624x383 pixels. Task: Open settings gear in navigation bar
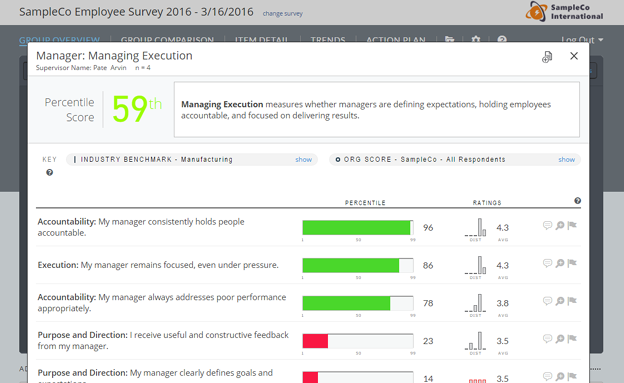[476, 39]
